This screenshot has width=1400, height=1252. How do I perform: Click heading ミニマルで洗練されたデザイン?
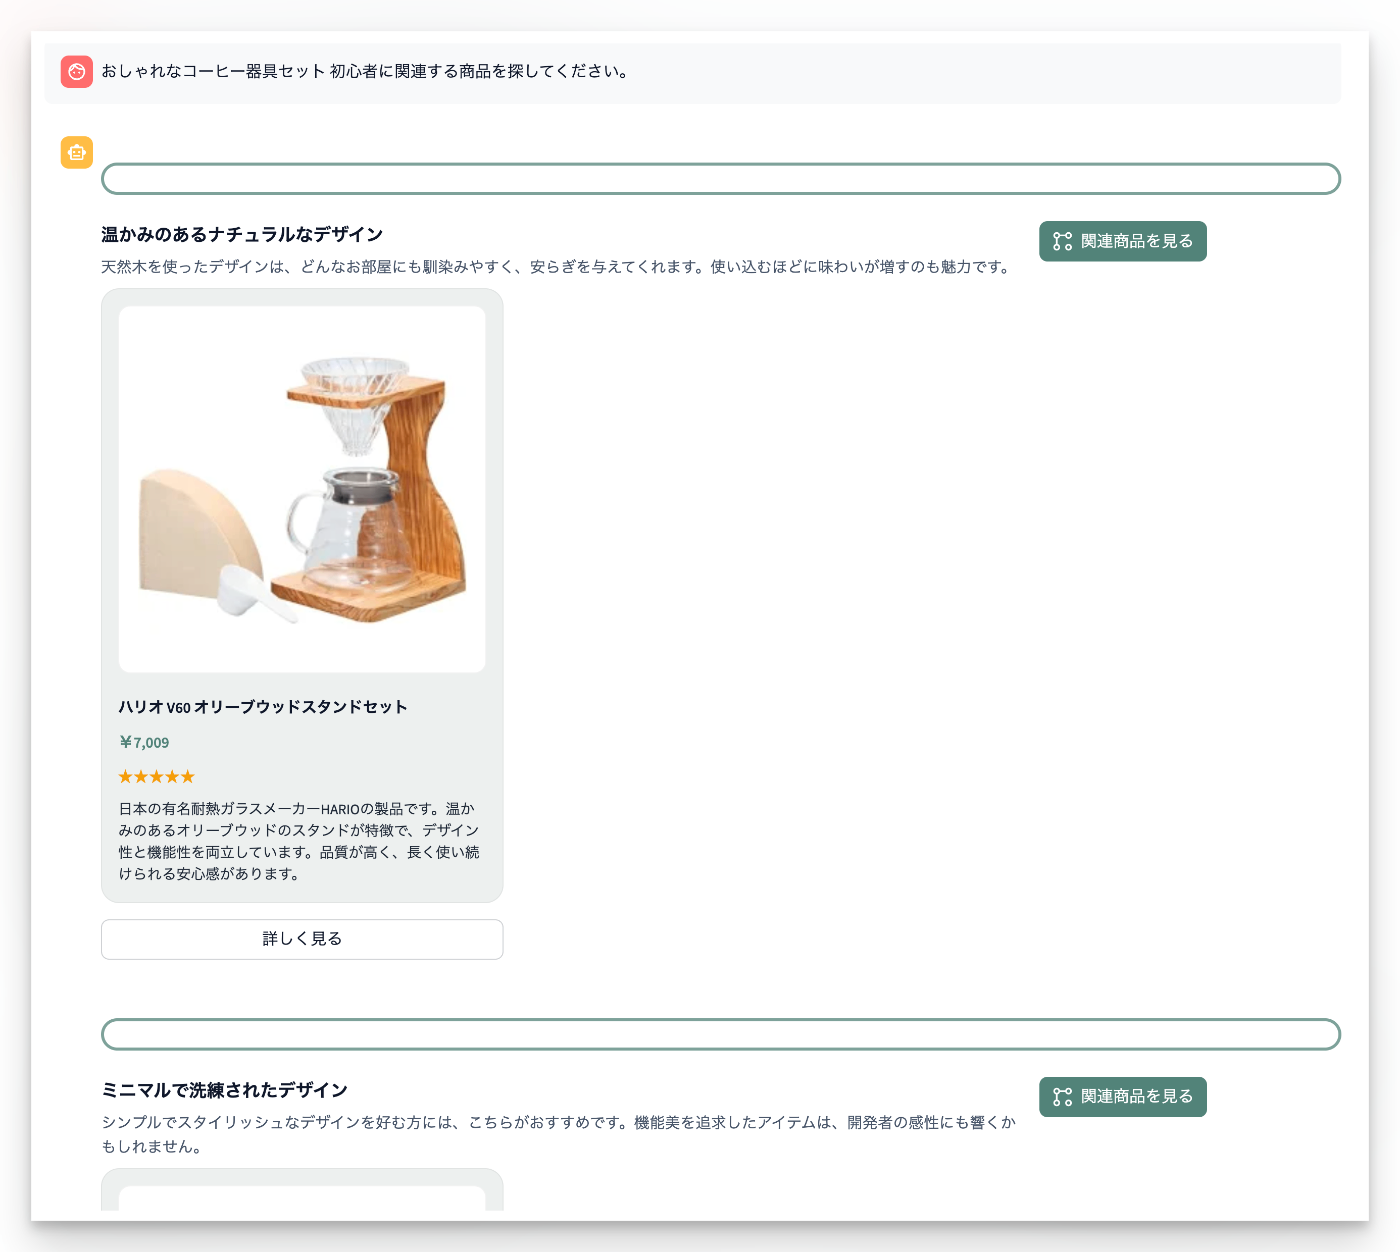pos(225,1090)
